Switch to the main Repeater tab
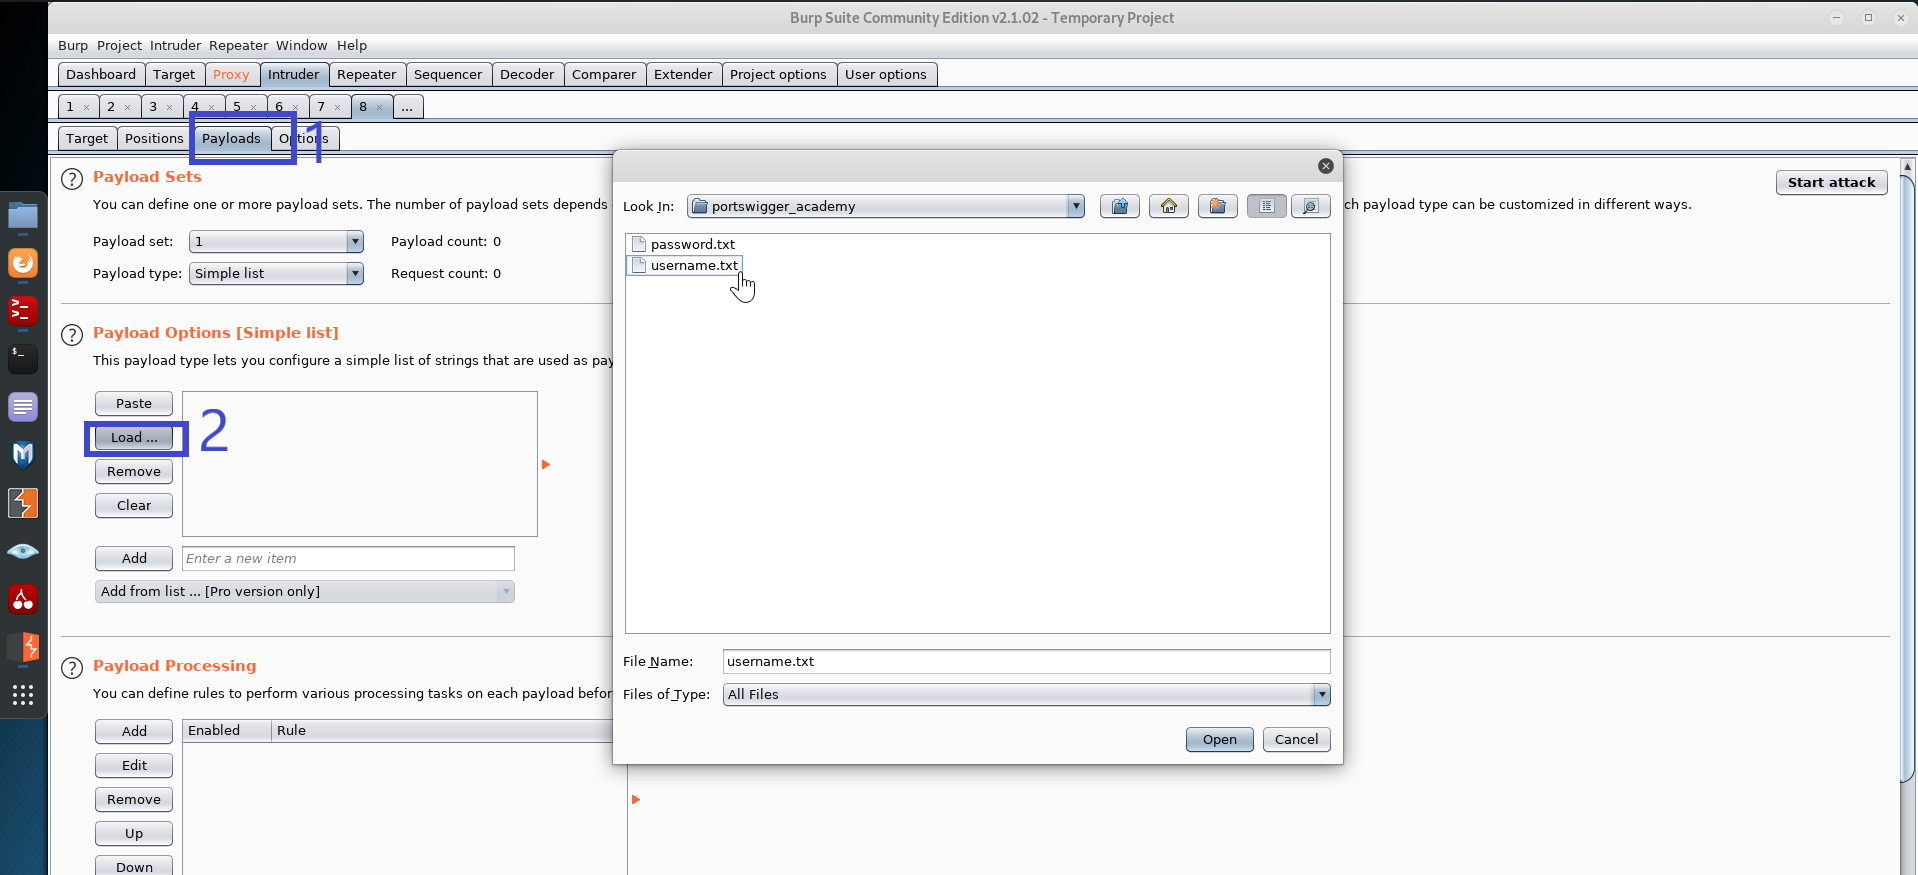Image resolution: width=1918 pixels, height=875 pixels. 367,75
